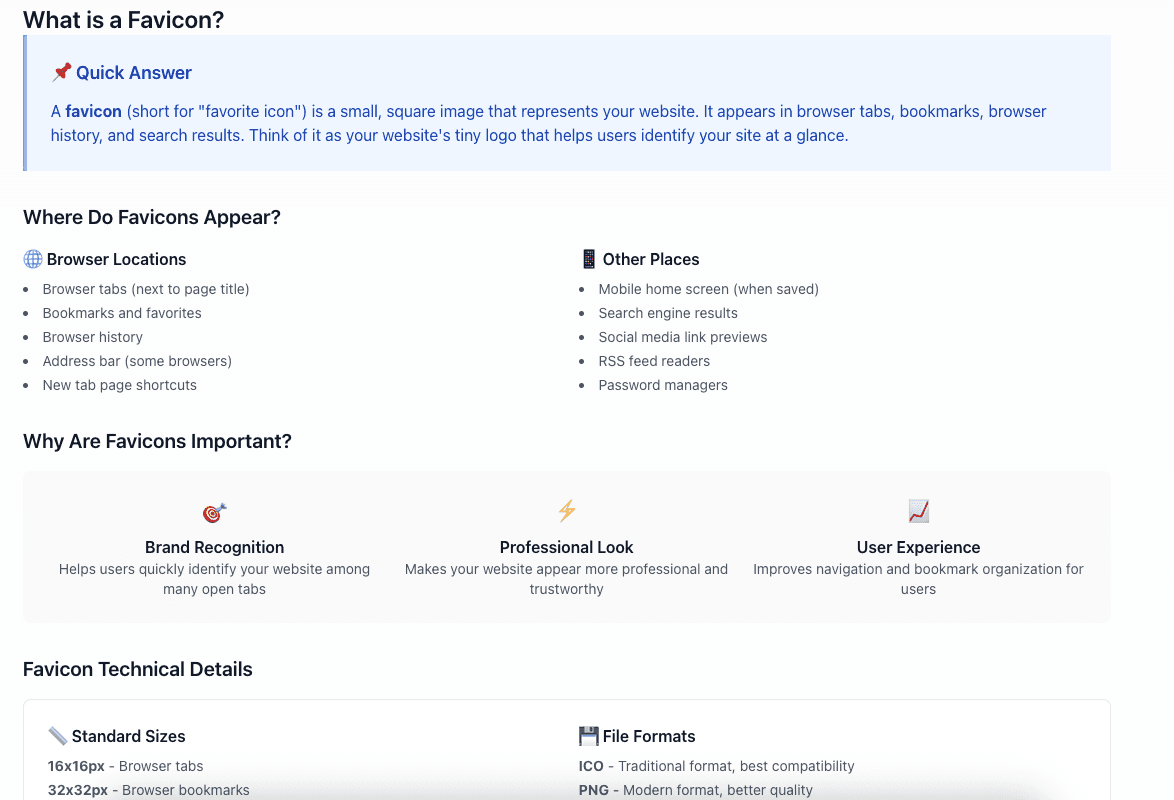The height and width of the screenshot is (800, 1174).
Task: Click the lightning bolt icon above Professional Look
Action: 567,511
